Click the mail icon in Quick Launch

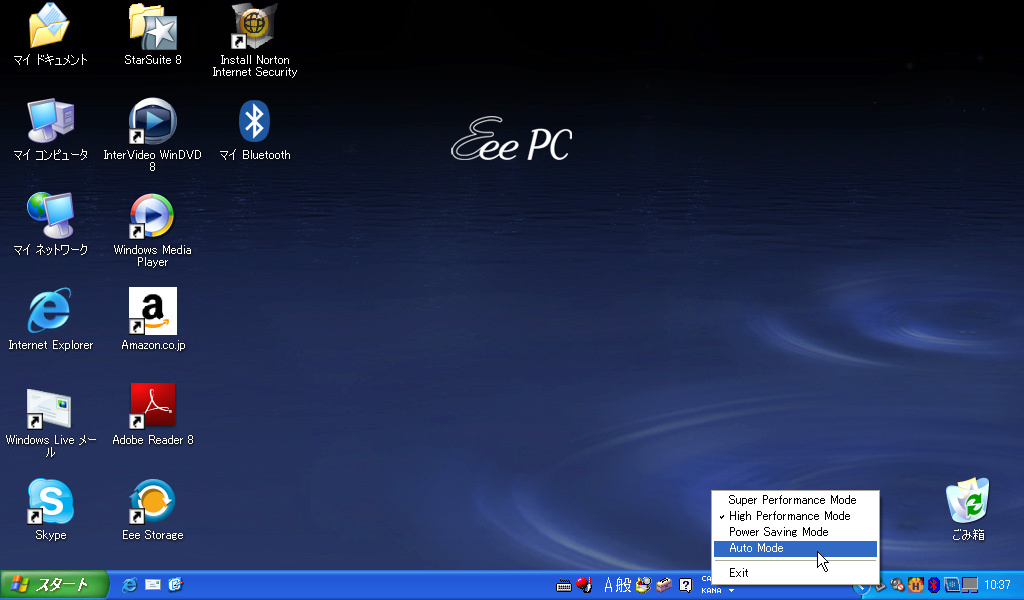tap(152, 585)
